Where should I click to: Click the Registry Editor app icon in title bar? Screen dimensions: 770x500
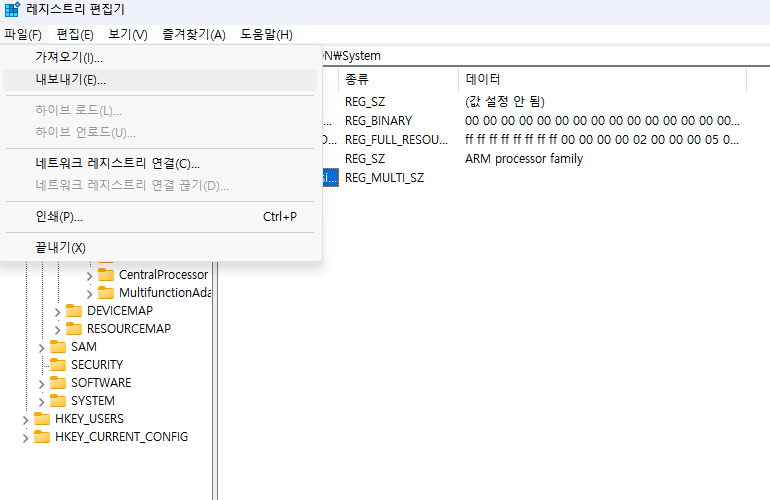click(12, 12)
